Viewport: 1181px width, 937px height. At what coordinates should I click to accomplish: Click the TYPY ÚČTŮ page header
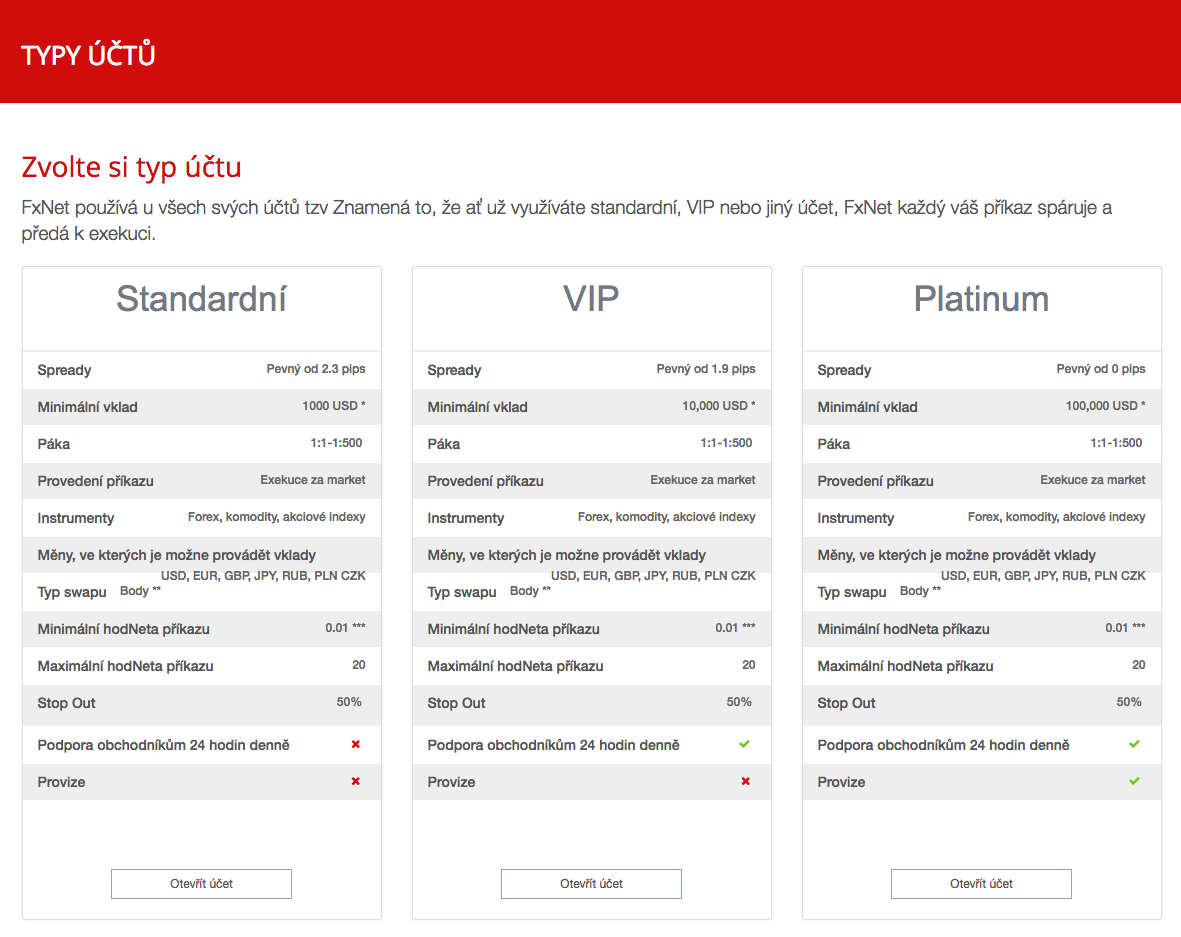pos(88,55)
